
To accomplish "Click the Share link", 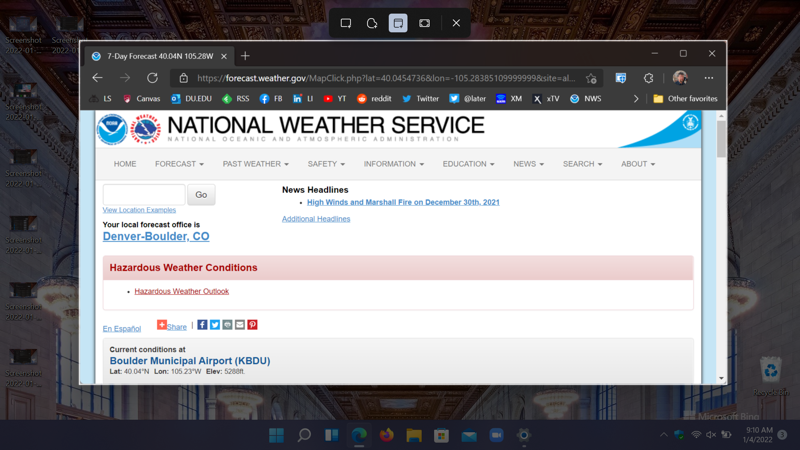I will (172, 326).
